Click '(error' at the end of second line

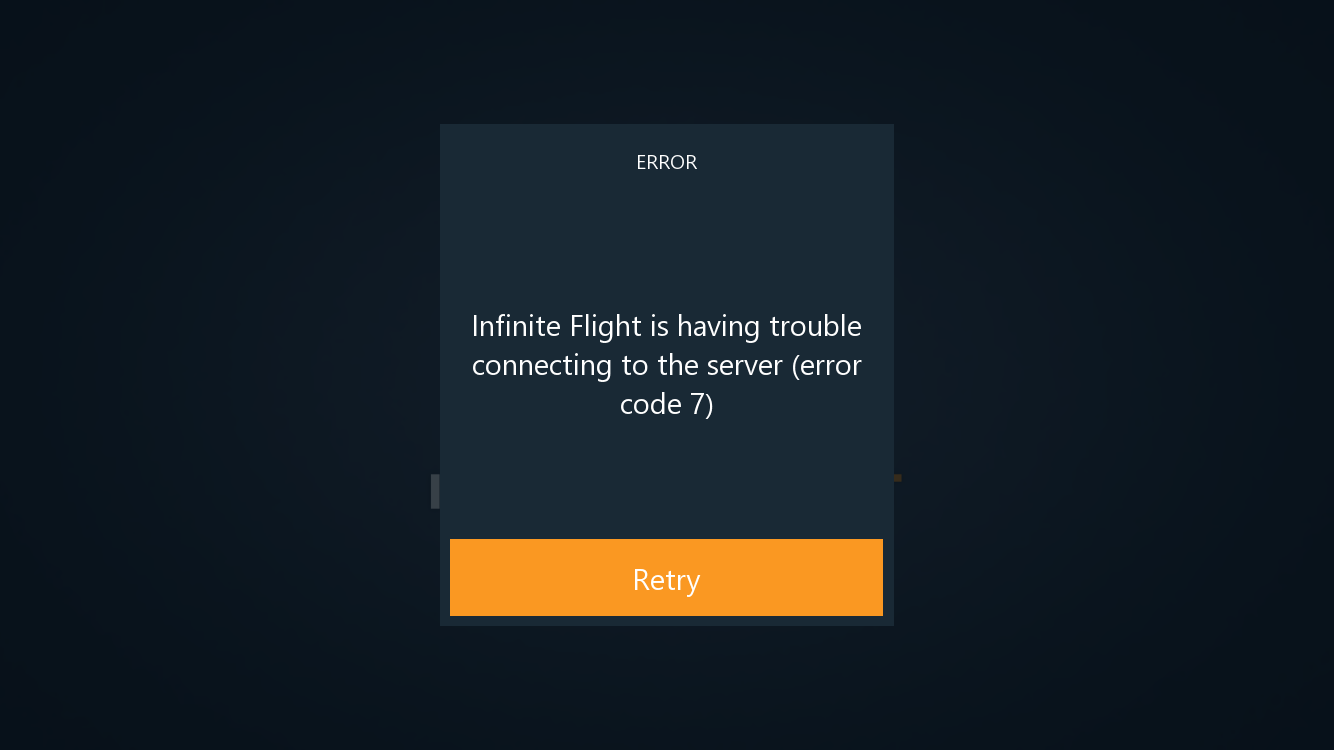[x=827, y=367]
